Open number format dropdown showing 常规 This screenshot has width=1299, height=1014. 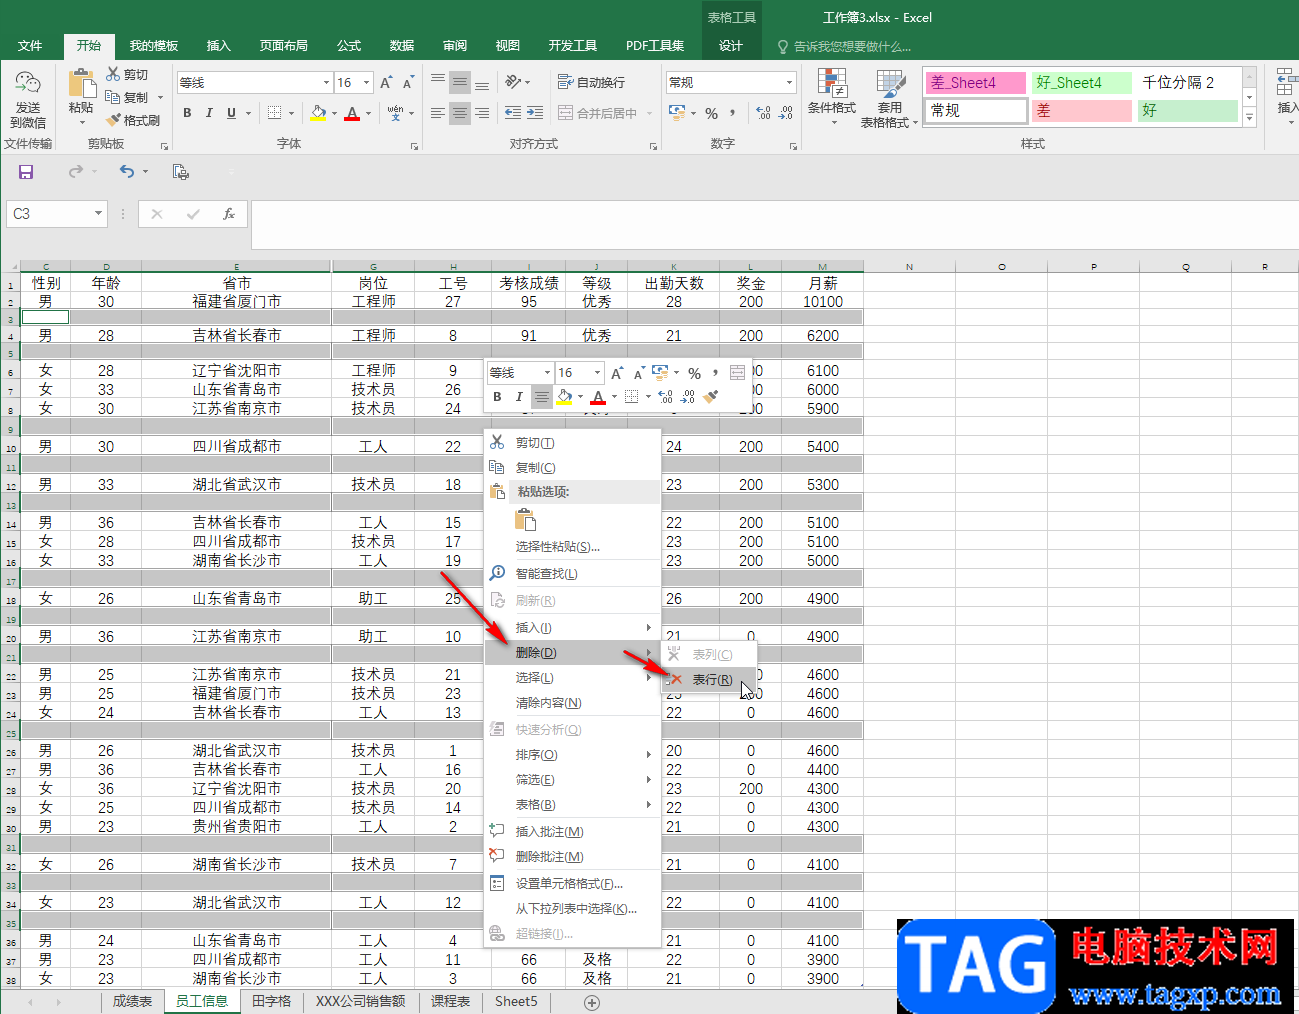pos(789,83)
